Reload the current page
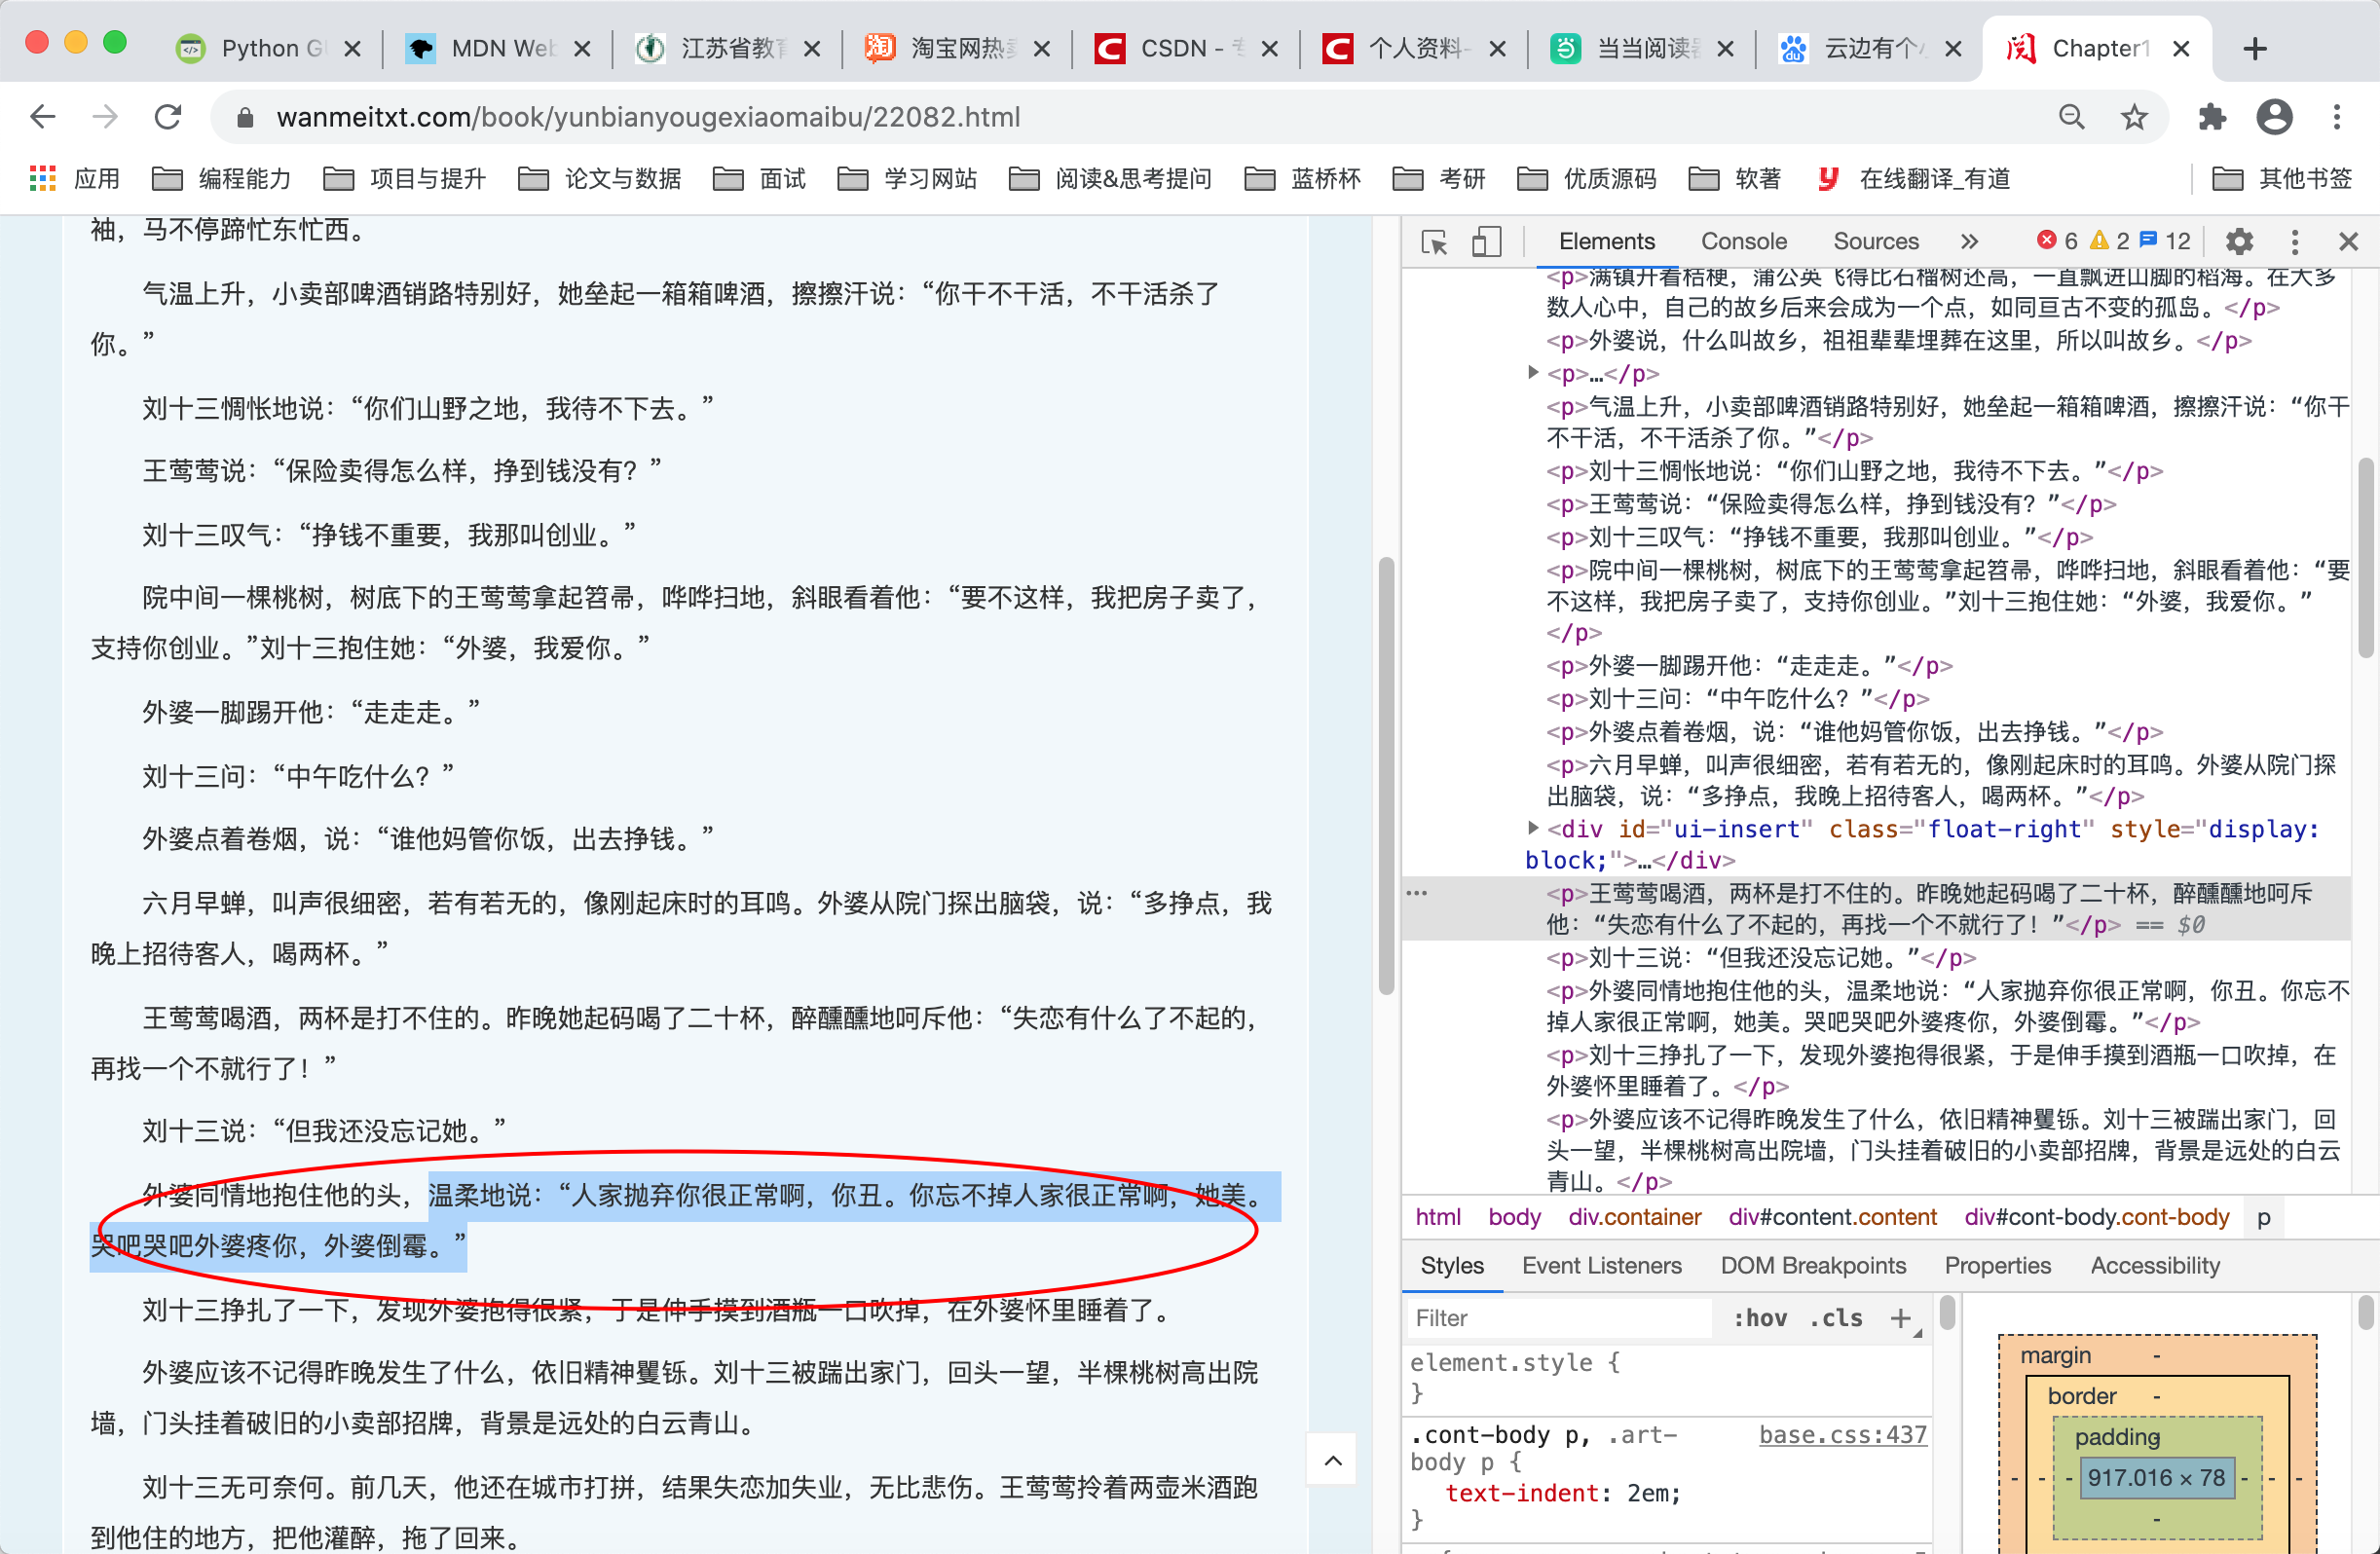This screenshot has width=2380, height=1554. [x=168, y=117]
